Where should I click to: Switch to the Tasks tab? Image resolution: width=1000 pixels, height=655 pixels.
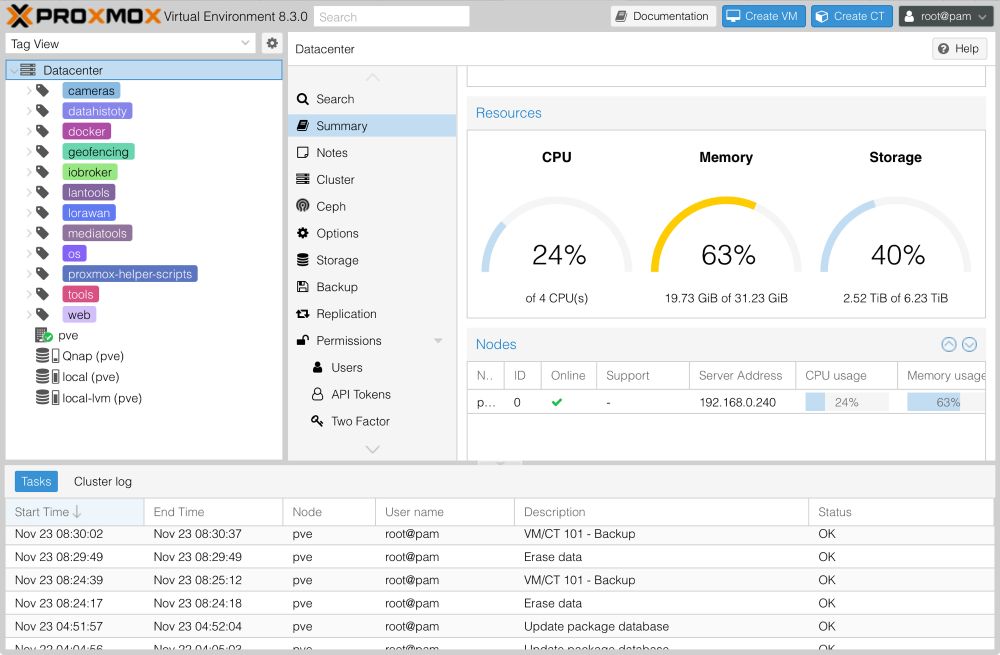coord(36,482)
